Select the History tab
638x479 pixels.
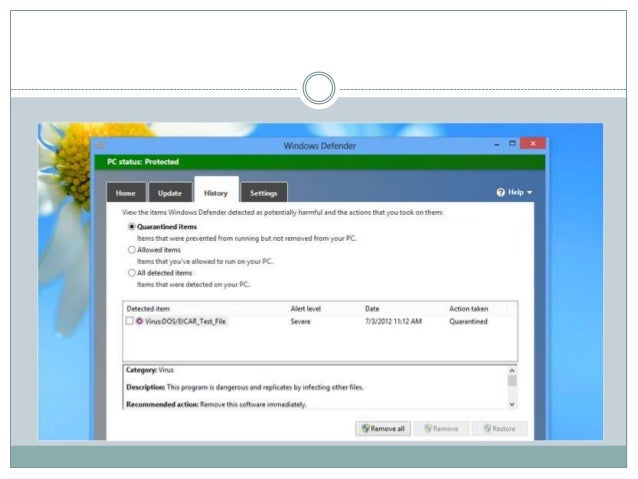216,190
